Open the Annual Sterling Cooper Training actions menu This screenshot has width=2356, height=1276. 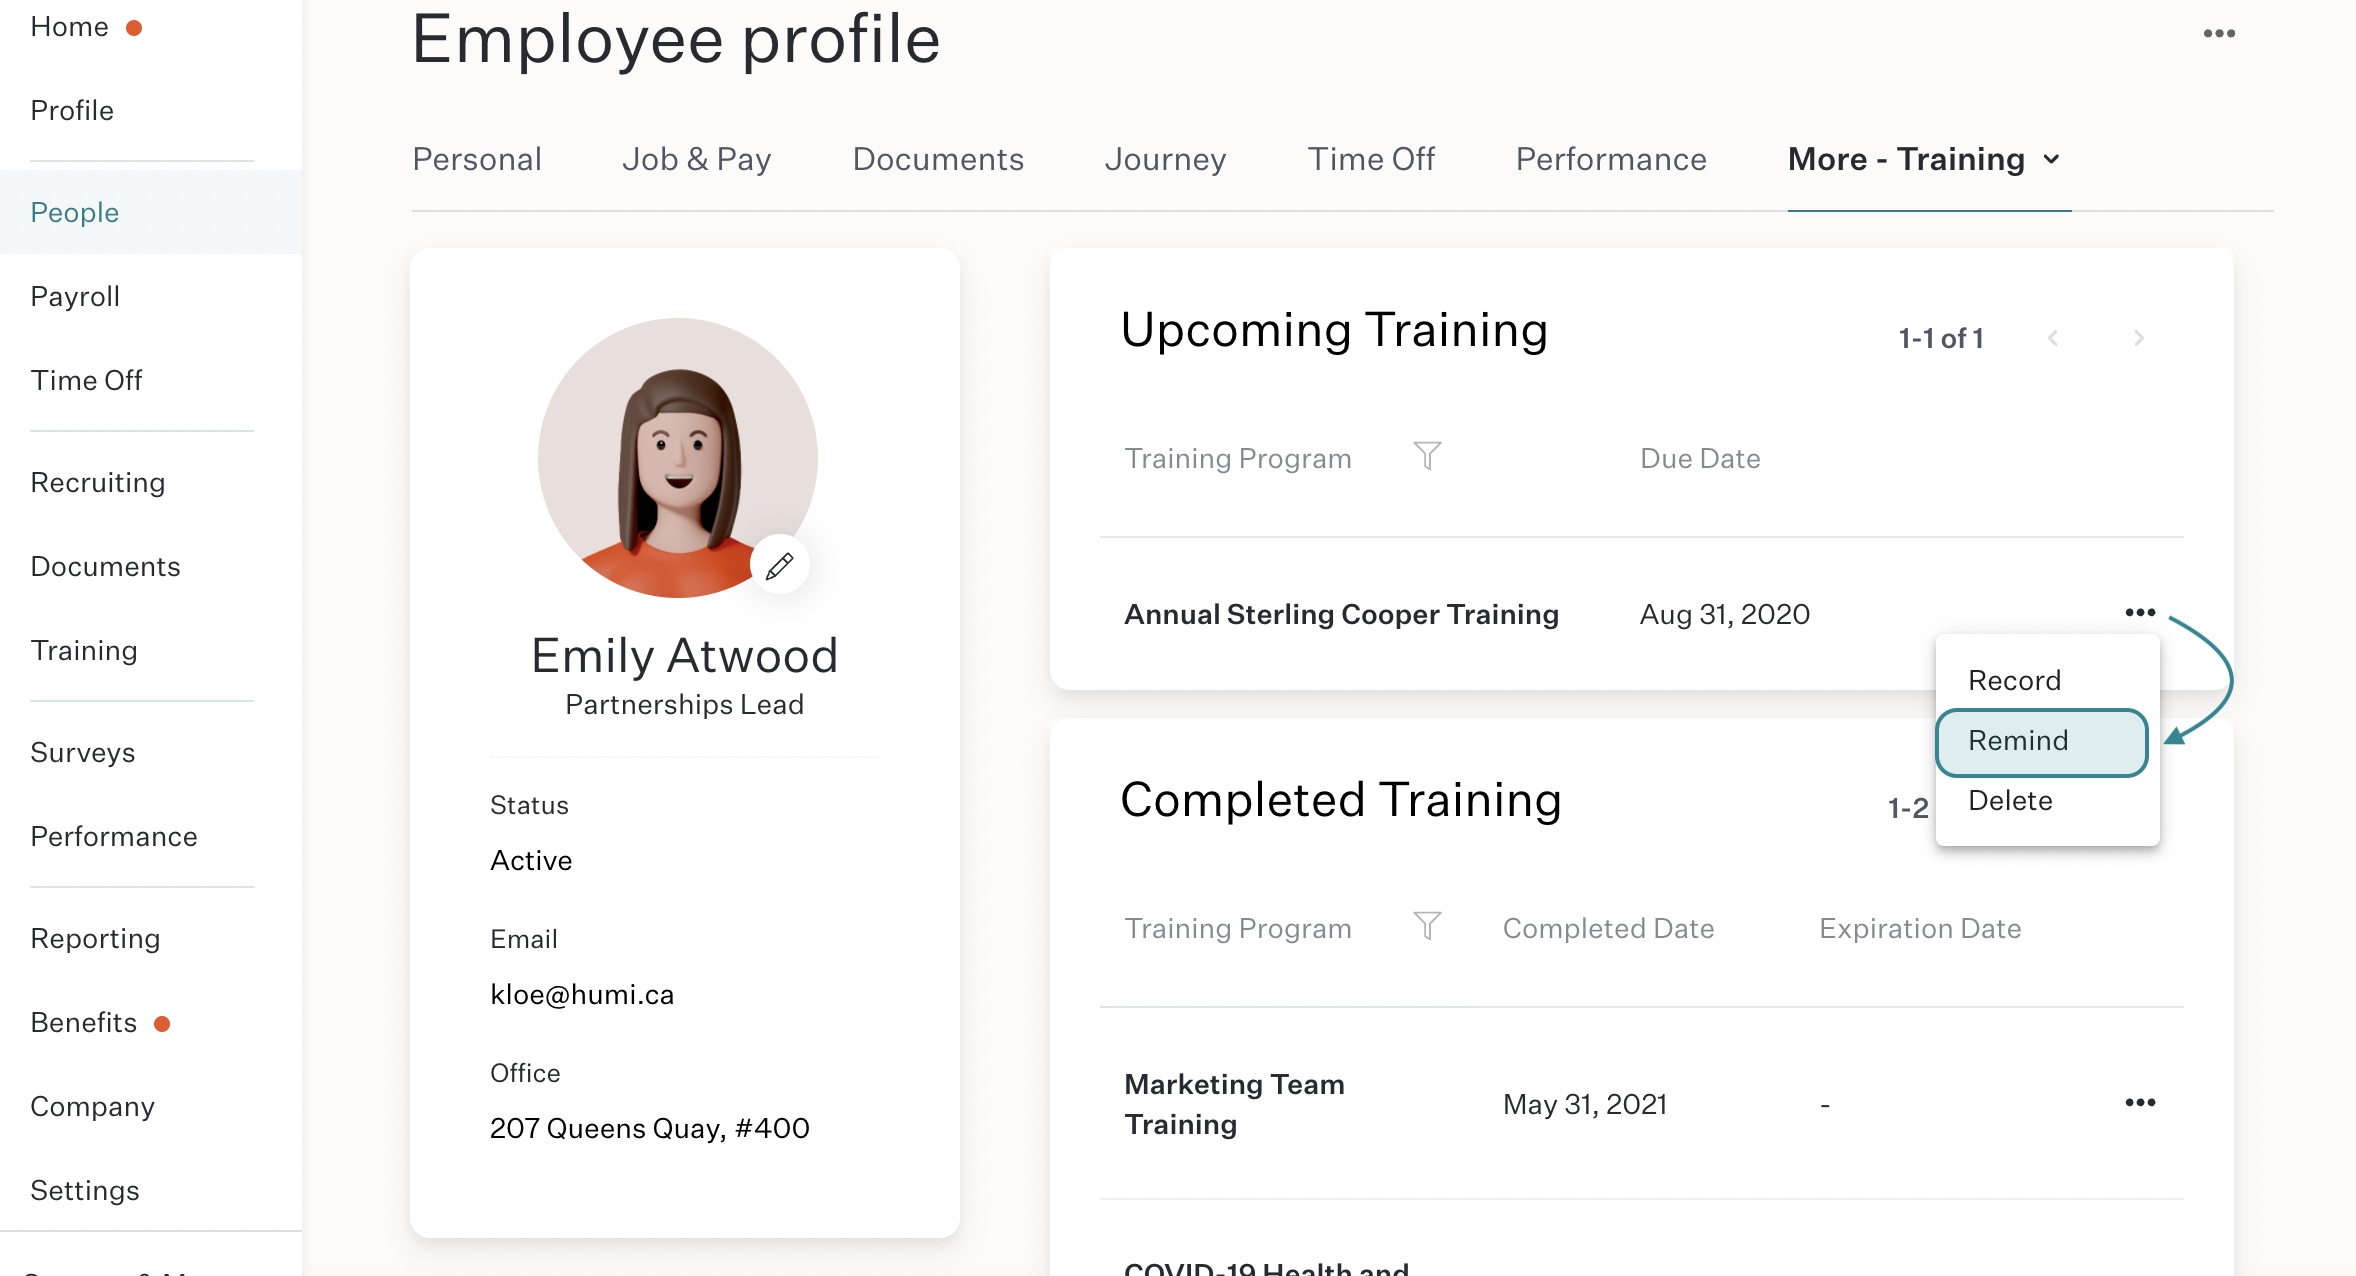[2140, 612]
